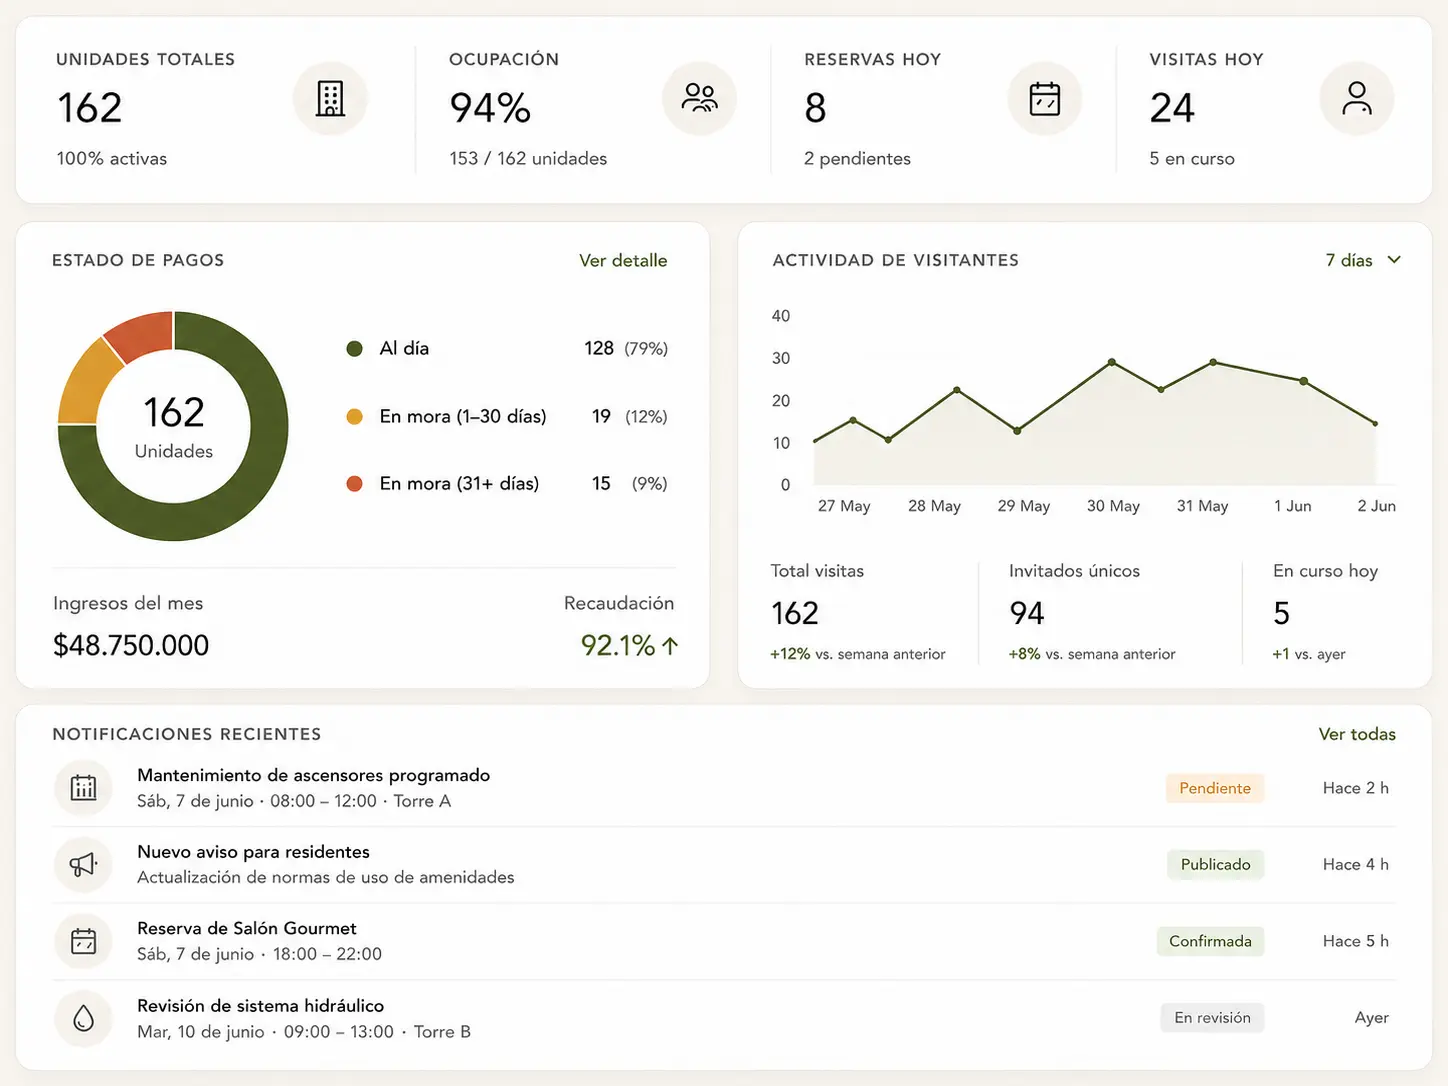Image resolution: width=1448 pixels, height=1086 pixels.
Task: Click the 92.1% Recaudación value
Action: (x=618, y=645)
